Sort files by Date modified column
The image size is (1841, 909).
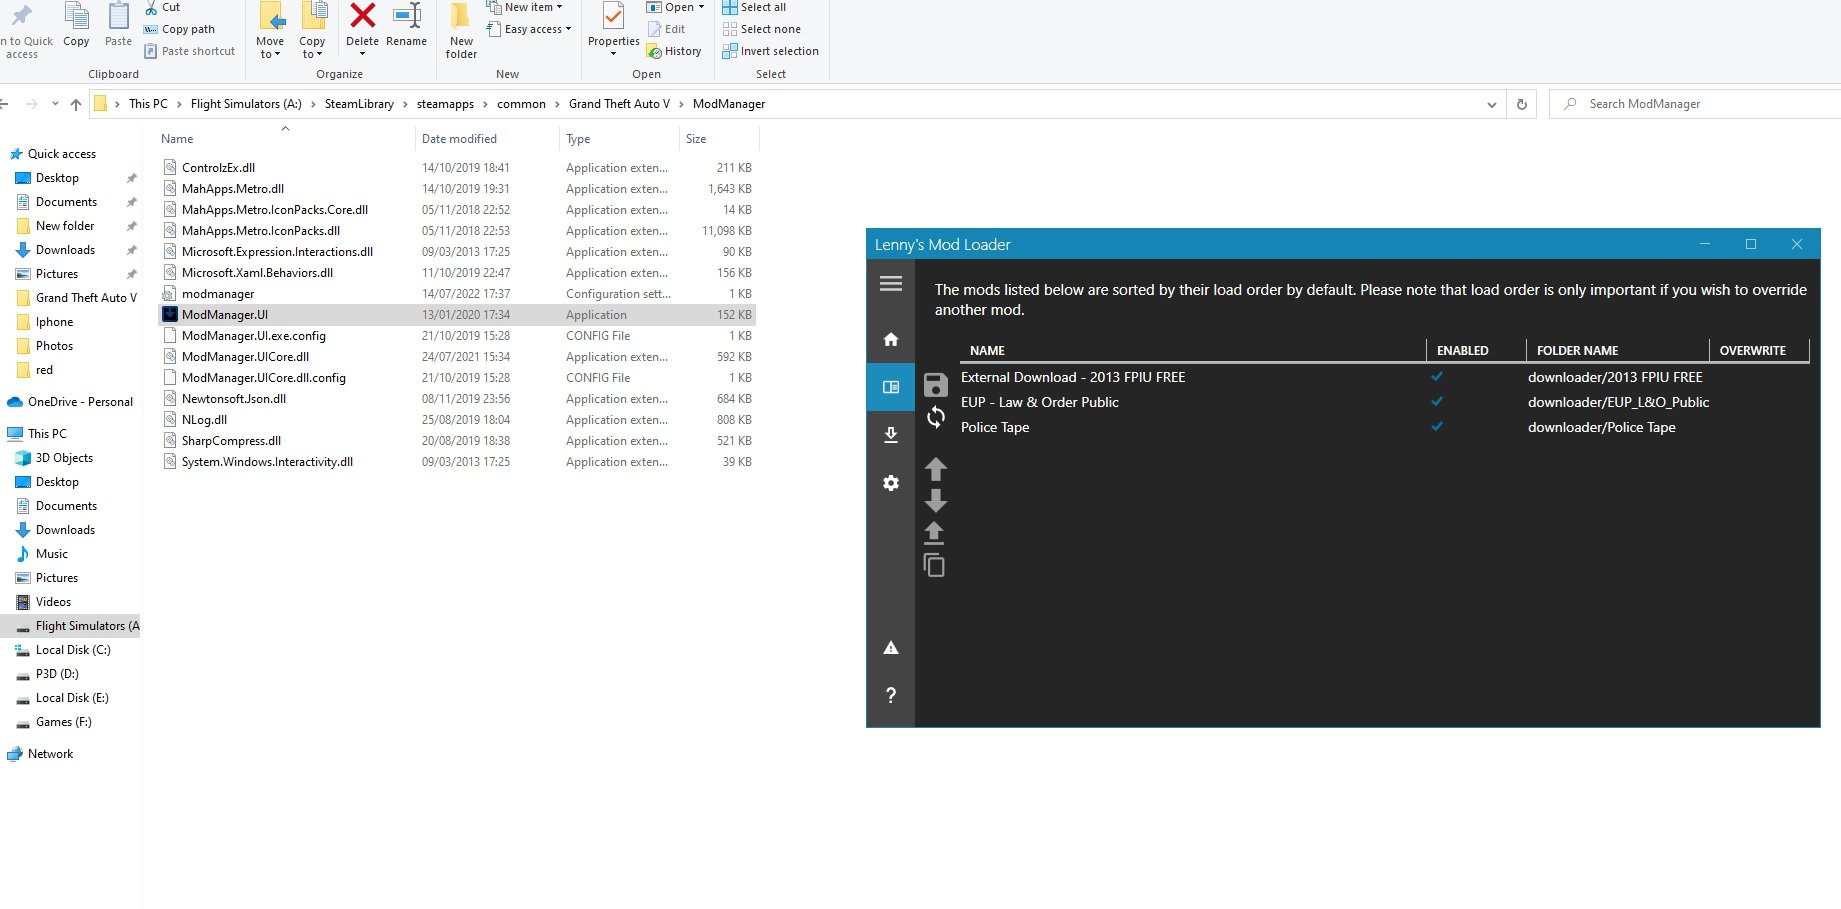pos(459,139)
